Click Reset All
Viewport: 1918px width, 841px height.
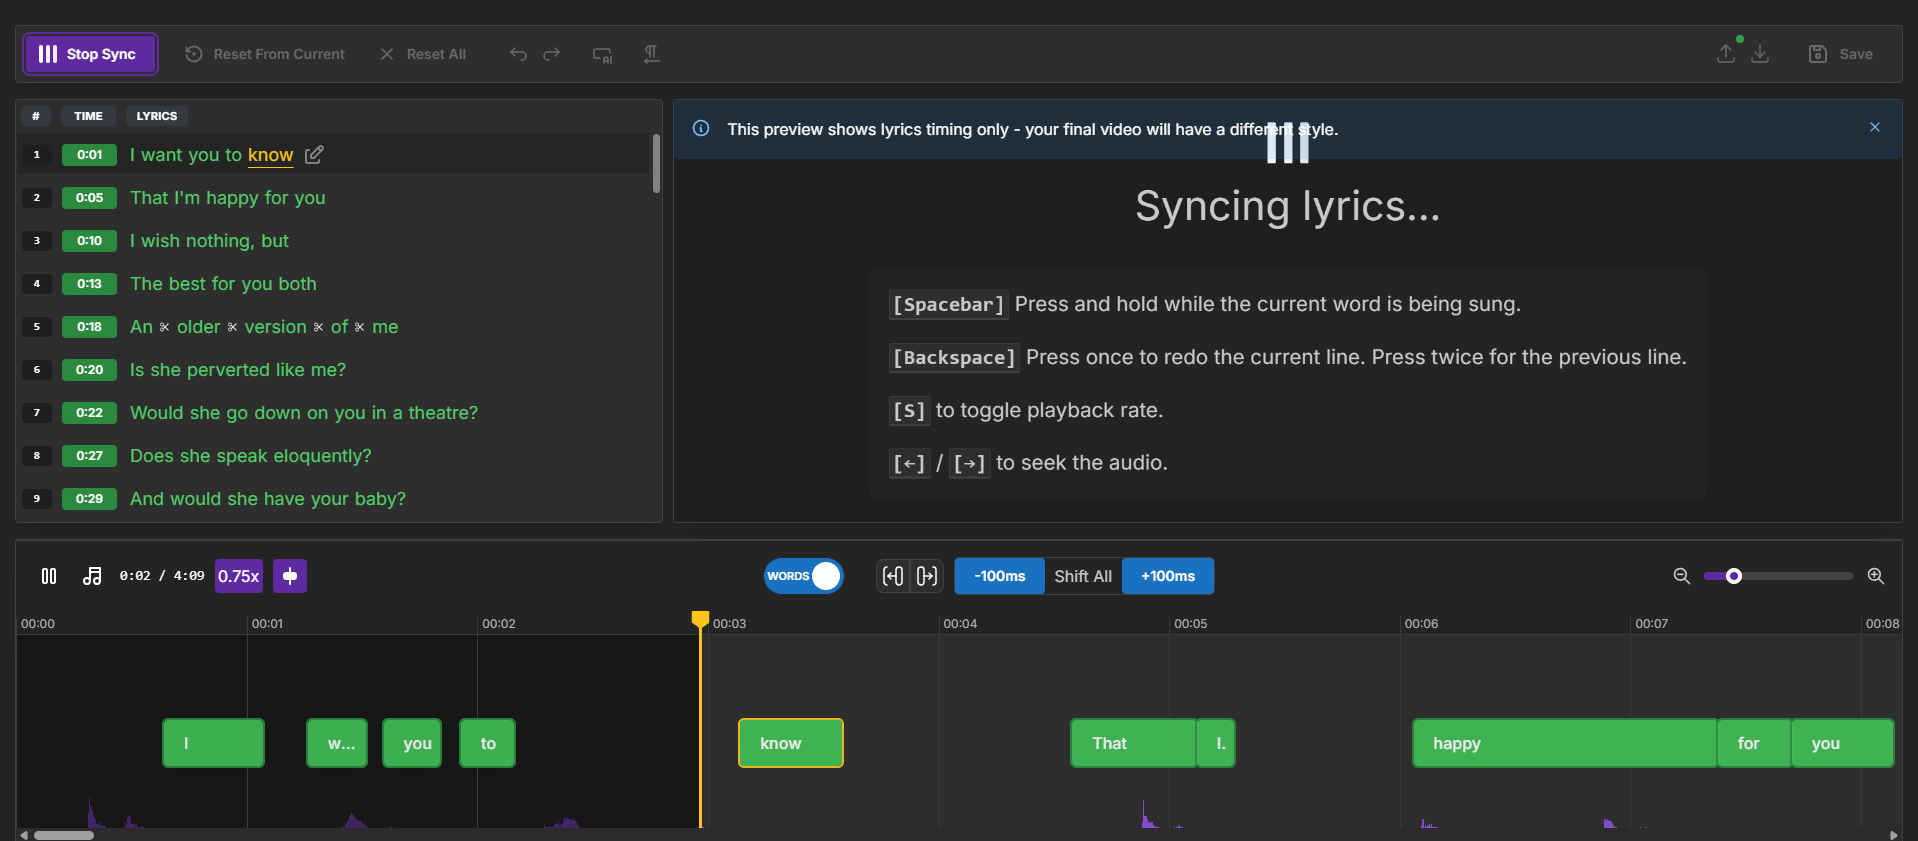pyautogui.click(x=423, y=54)
